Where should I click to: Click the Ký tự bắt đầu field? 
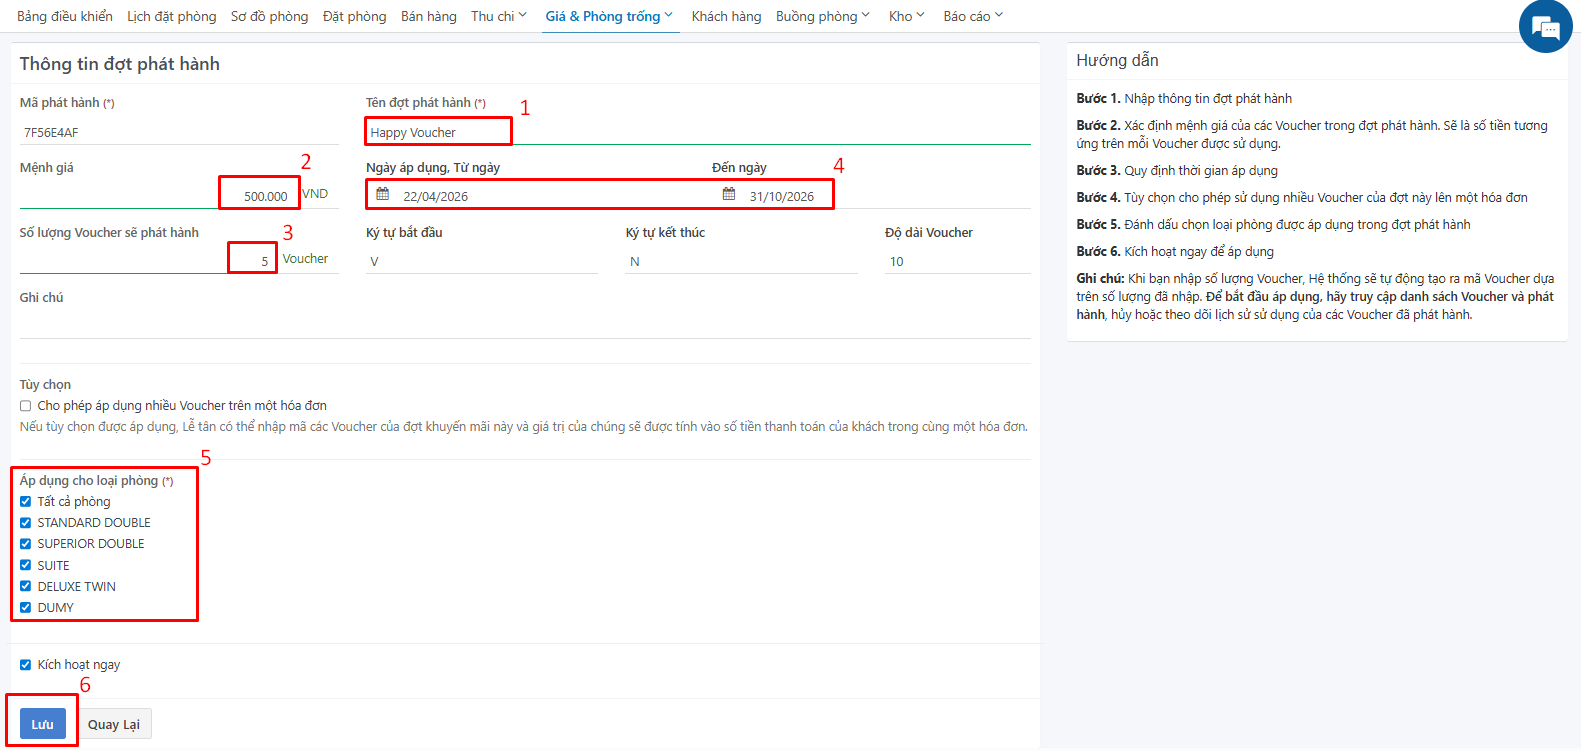coord(482,261)
